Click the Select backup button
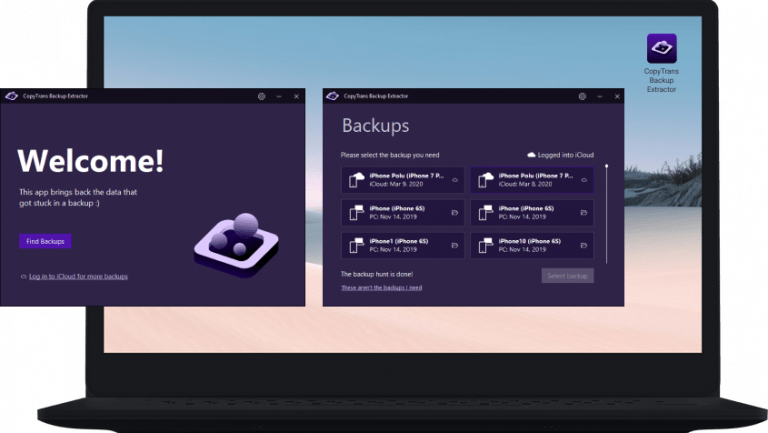The height and width of the screenshot is (433, 768). [568, 276]
